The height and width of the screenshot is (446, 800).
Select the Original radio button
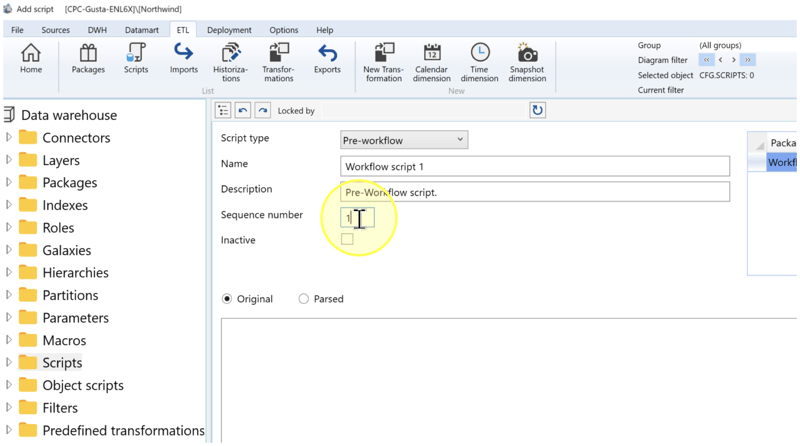click(227, 299)
